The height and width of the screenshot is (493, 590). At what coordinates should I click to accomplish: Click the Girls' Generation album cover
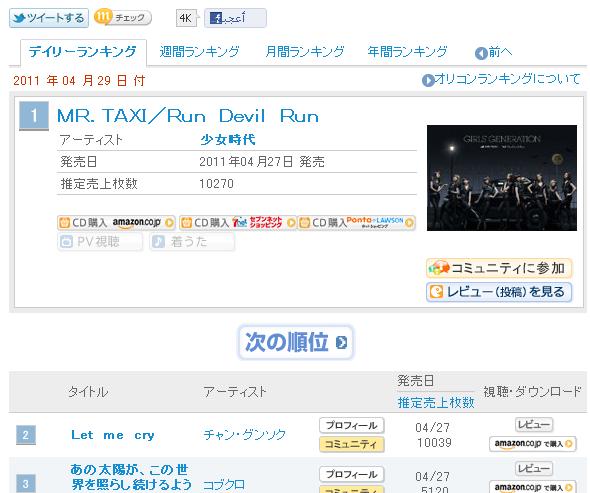502,178
